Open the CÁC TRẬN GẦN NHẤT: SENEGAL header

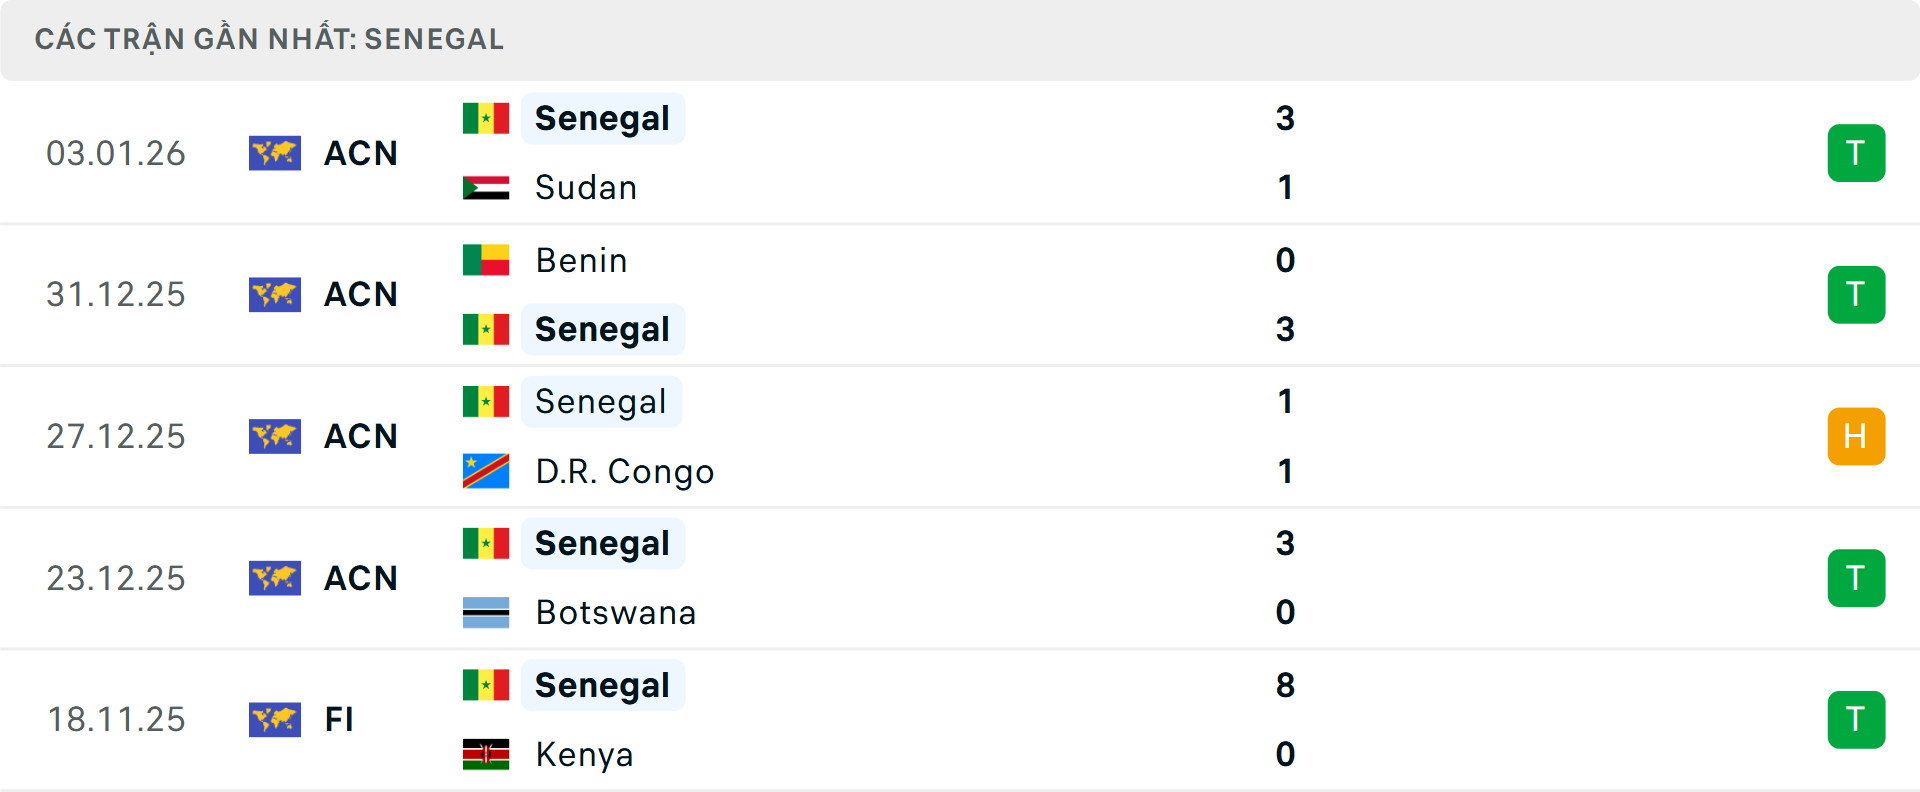[x=271, y=39]
